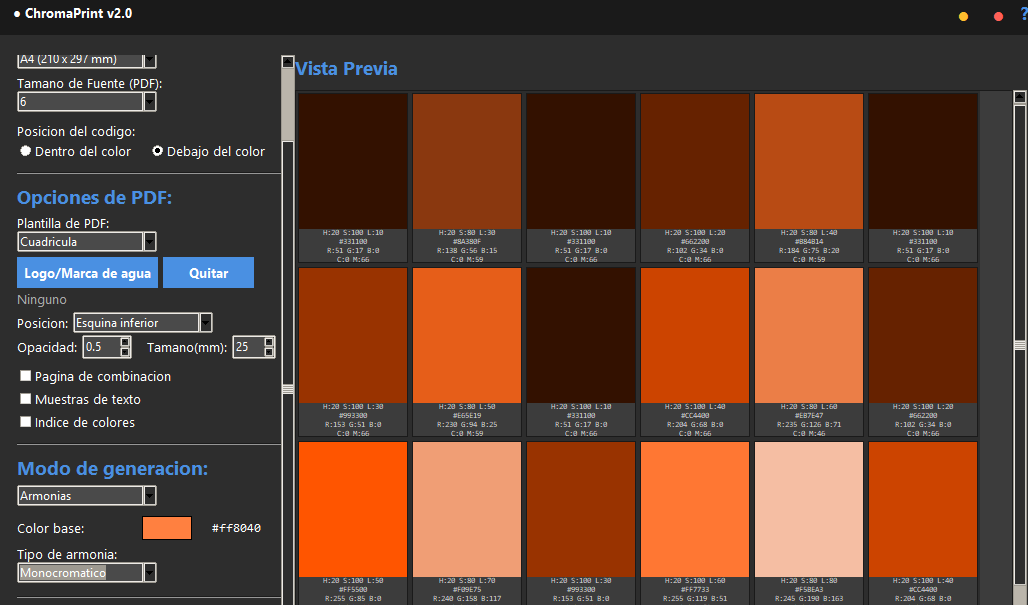Open the Color base orange swatch
The width and height of the screenshot is (1028, 605).
pos(167,528)
